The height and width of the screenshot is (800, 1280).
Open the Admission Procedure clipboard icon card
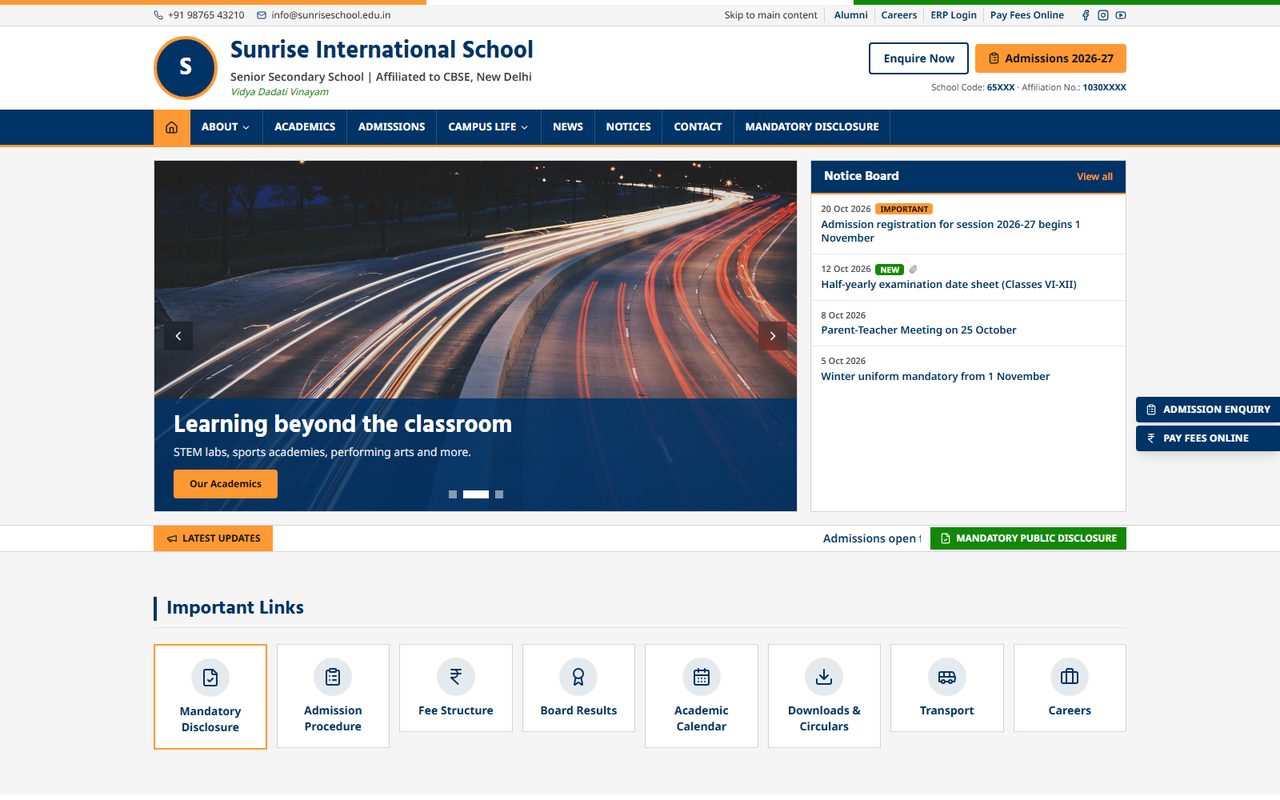point(333,696)
